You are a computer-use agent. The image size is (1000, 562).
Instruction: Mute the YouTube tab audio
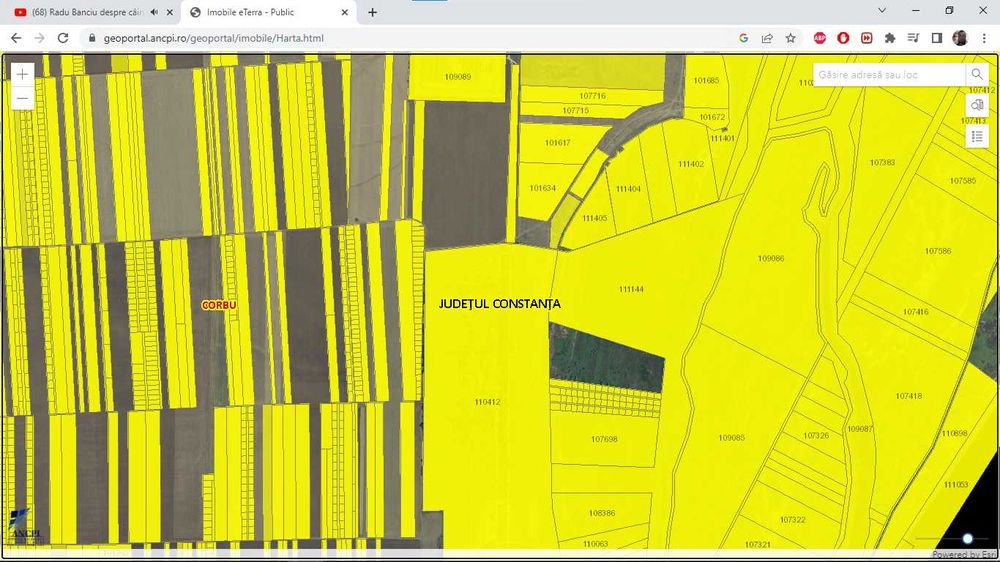(x=153, y=12)
